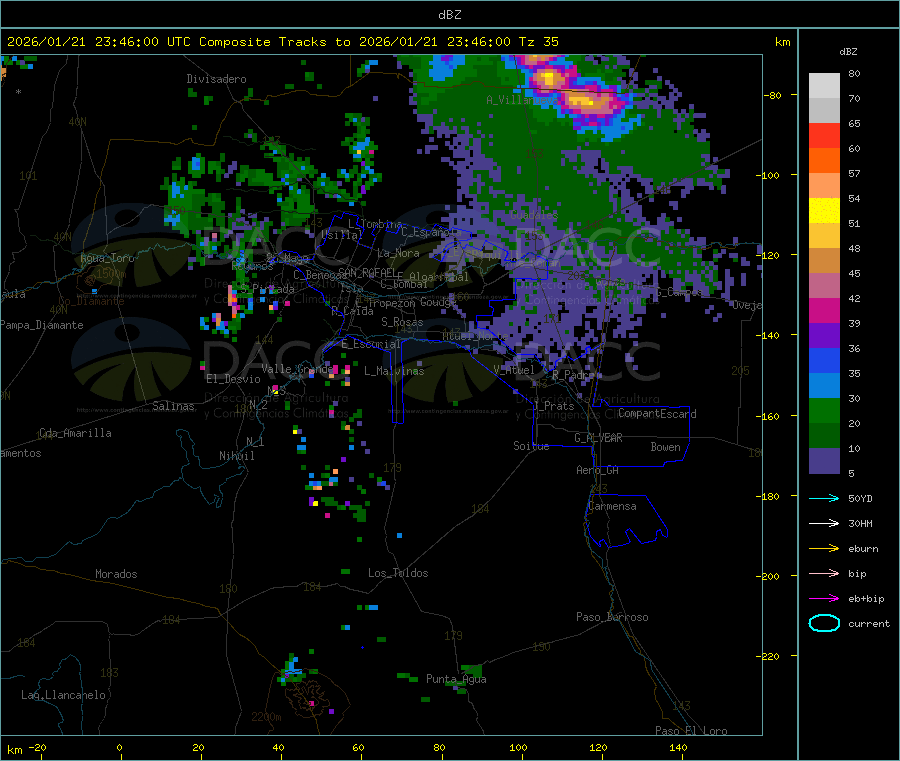
Task: Click the 35 dBZ blue color swatch
Action: coord(824,360)
